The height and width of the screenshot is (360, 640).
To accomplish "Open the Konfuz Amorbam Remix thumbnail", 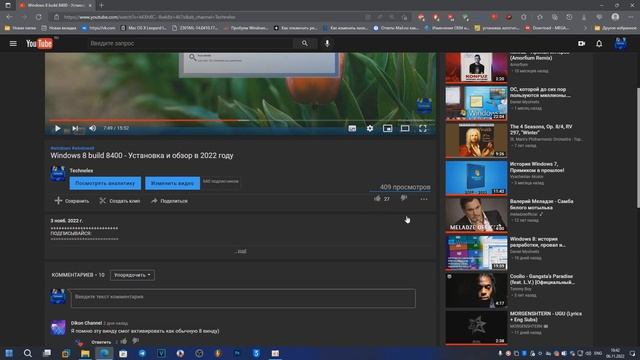I will [x=476, y=68].
